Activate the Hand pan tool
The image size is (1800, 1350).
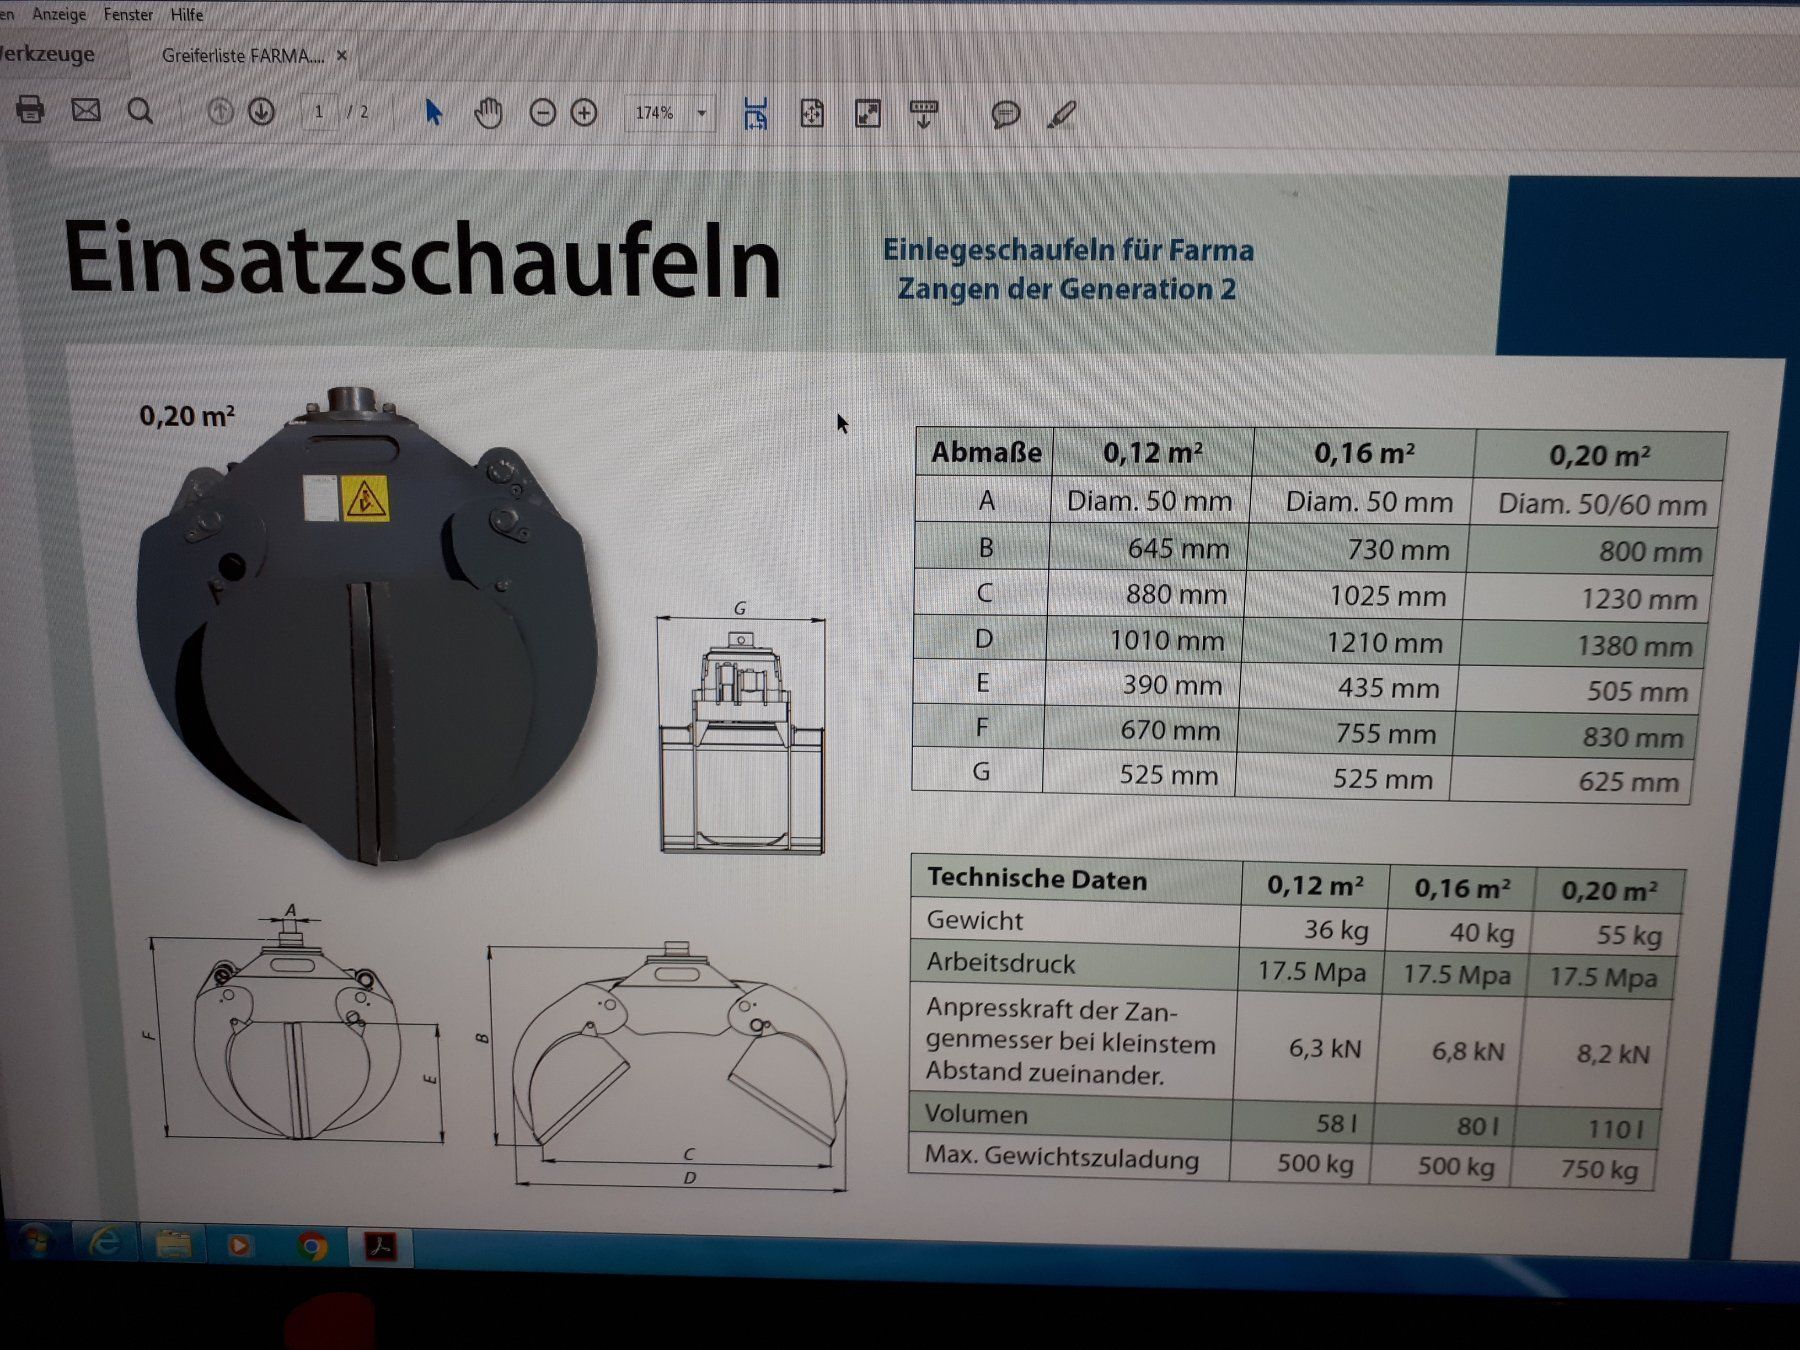tap(488, 113)
